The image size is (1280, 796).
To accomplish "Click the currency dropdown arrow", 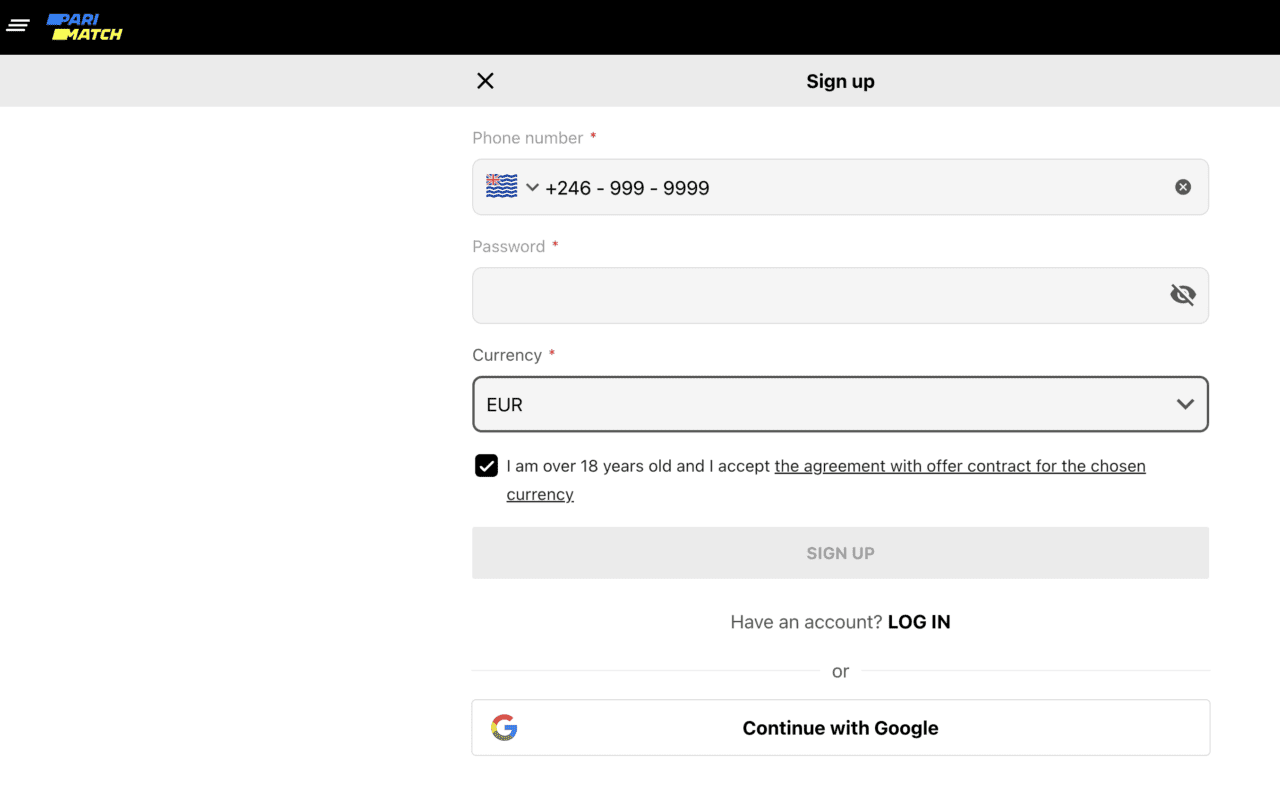I will tap(1185, 404).
